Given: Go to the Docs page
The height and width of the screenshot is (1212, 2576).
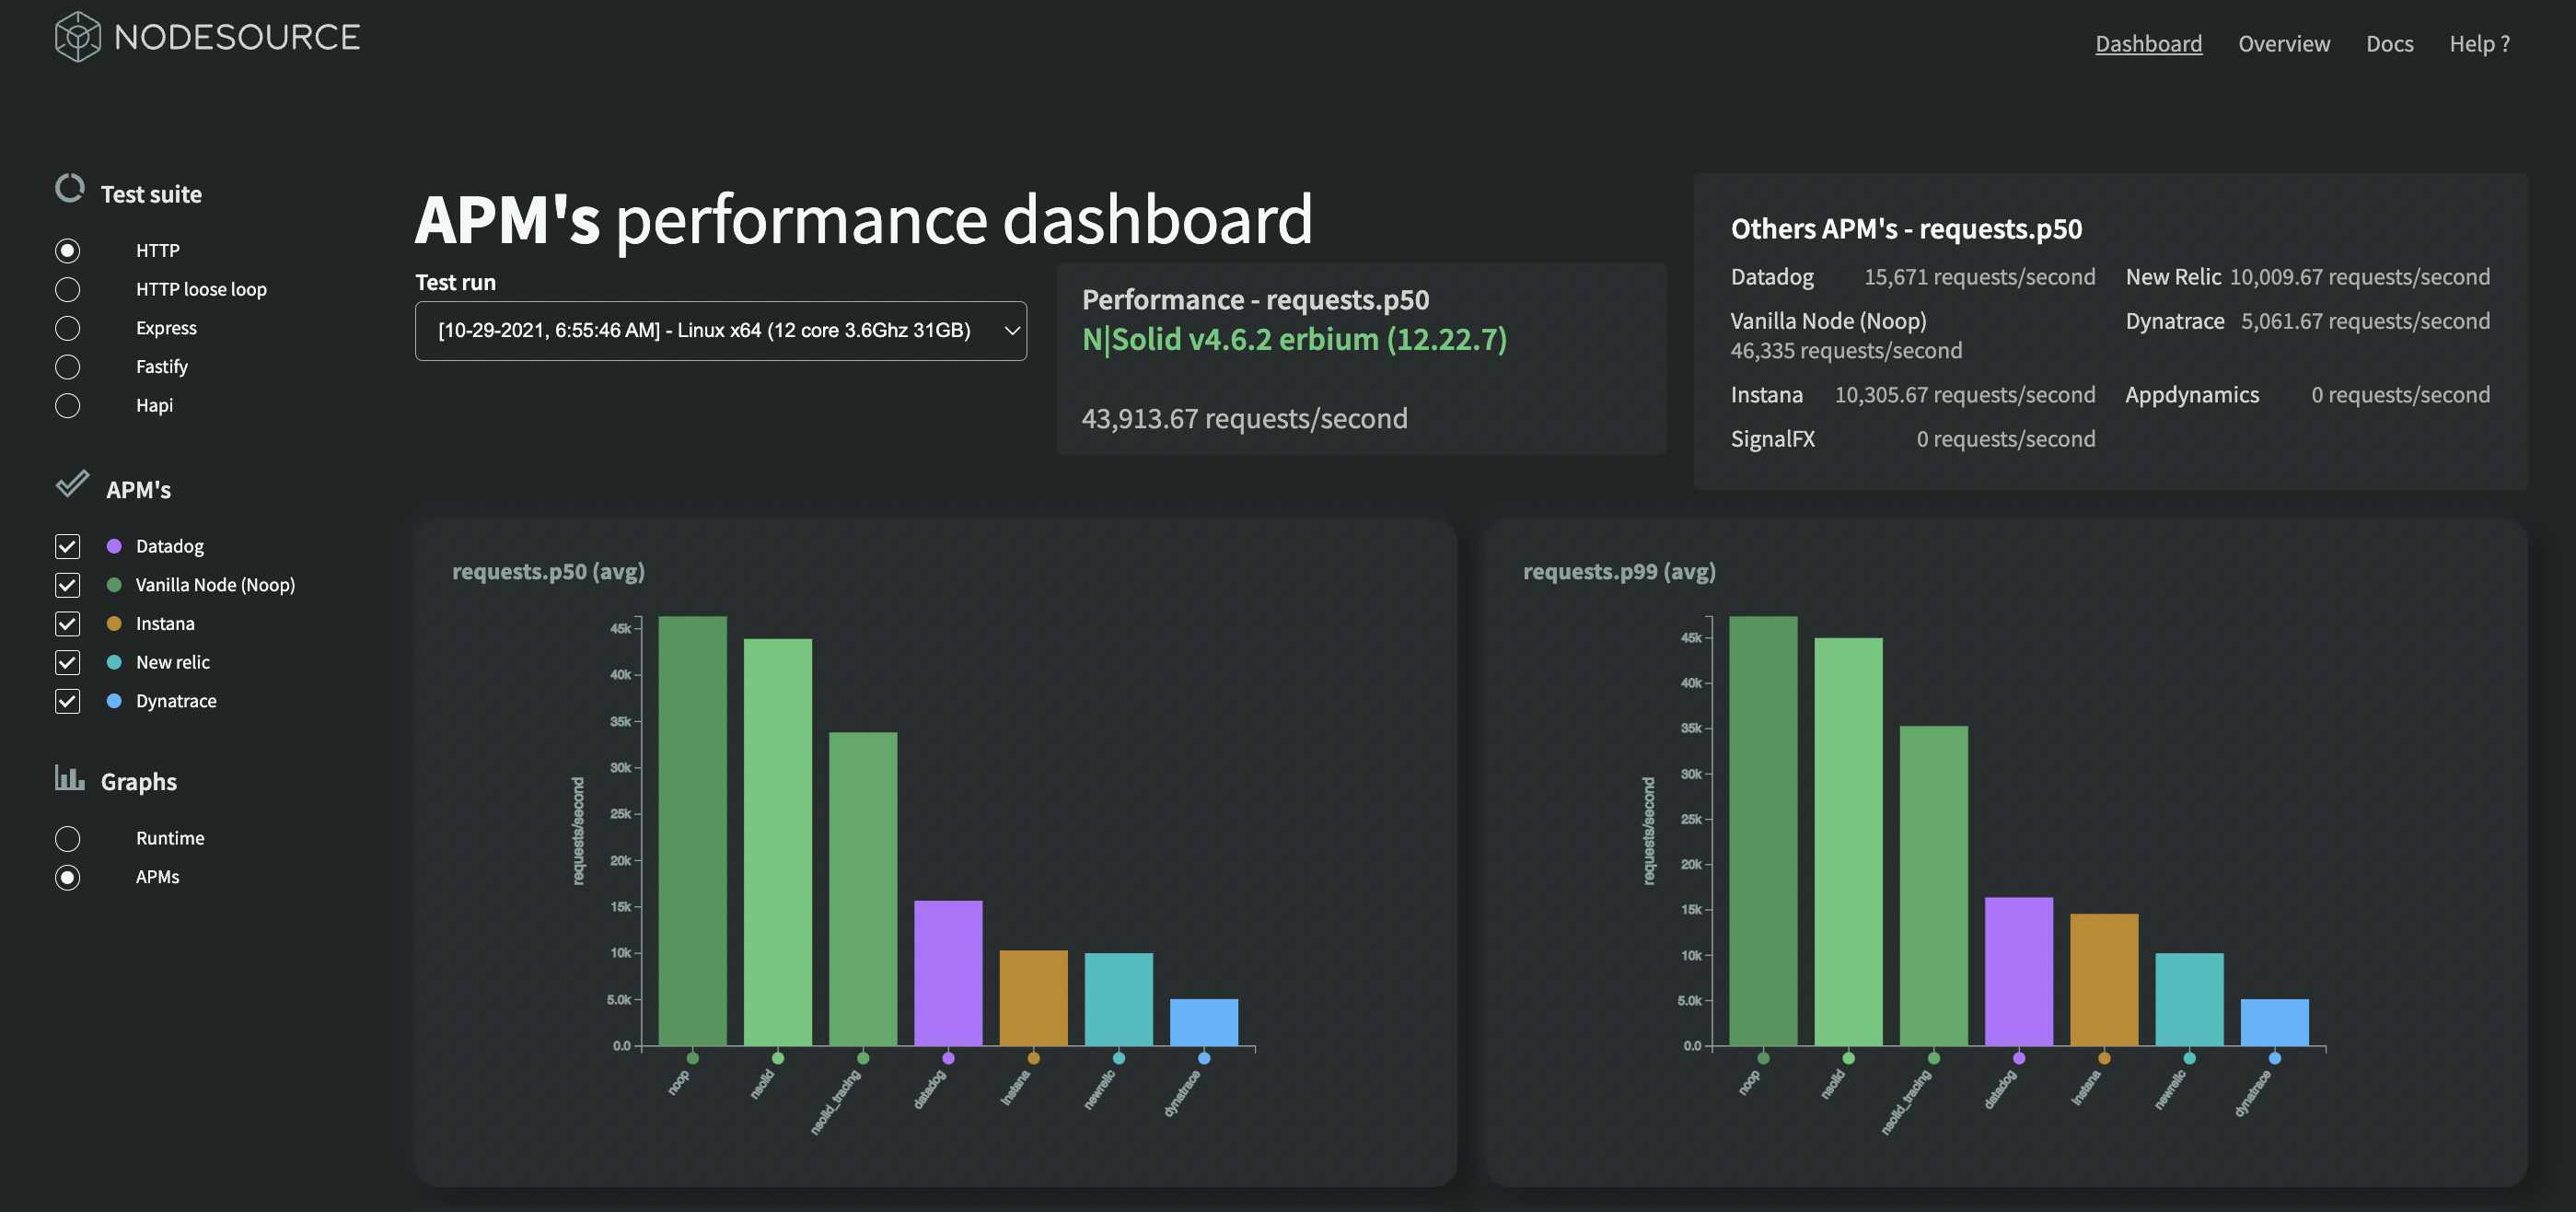Looking at the screenshot, I should click(x=2389, y=44).
